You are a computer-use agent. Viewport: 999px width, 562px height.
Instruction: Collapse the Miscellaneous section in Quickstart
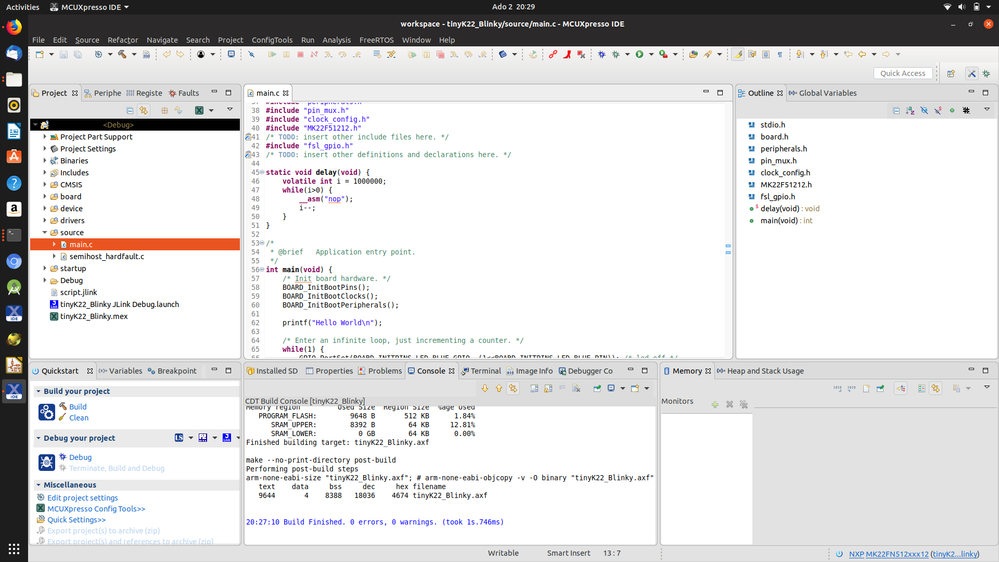(38, 485)
